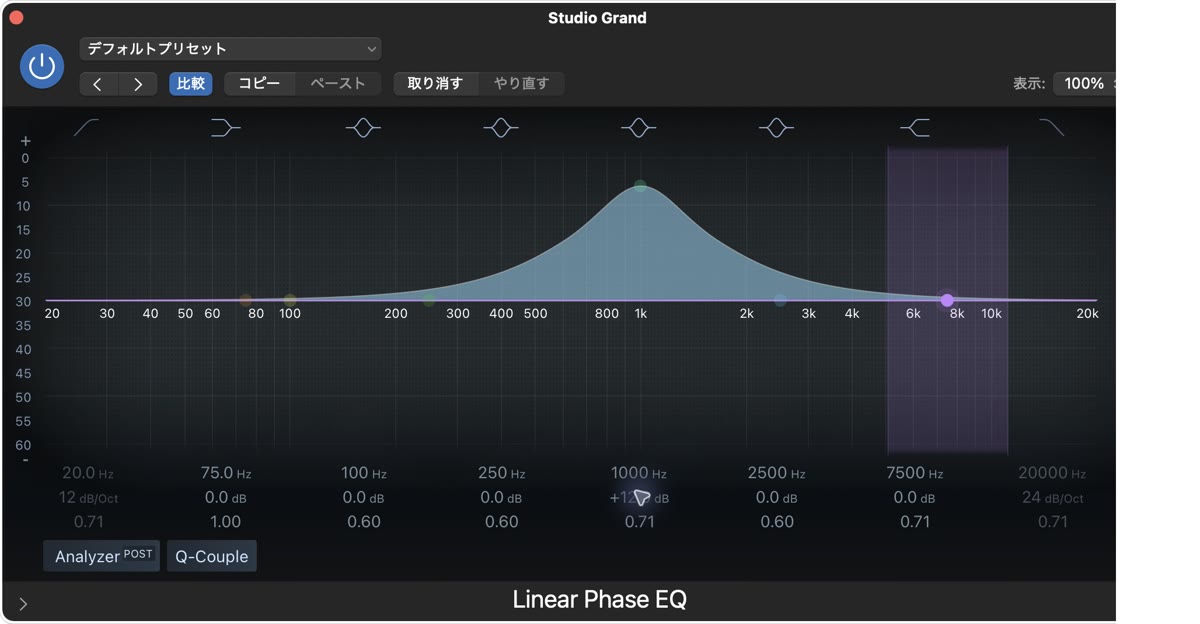The height and width of the screenshot is (624, 1200).
Task: Click the 20000 Hz frequency field
Action: tap(1052, 473)
